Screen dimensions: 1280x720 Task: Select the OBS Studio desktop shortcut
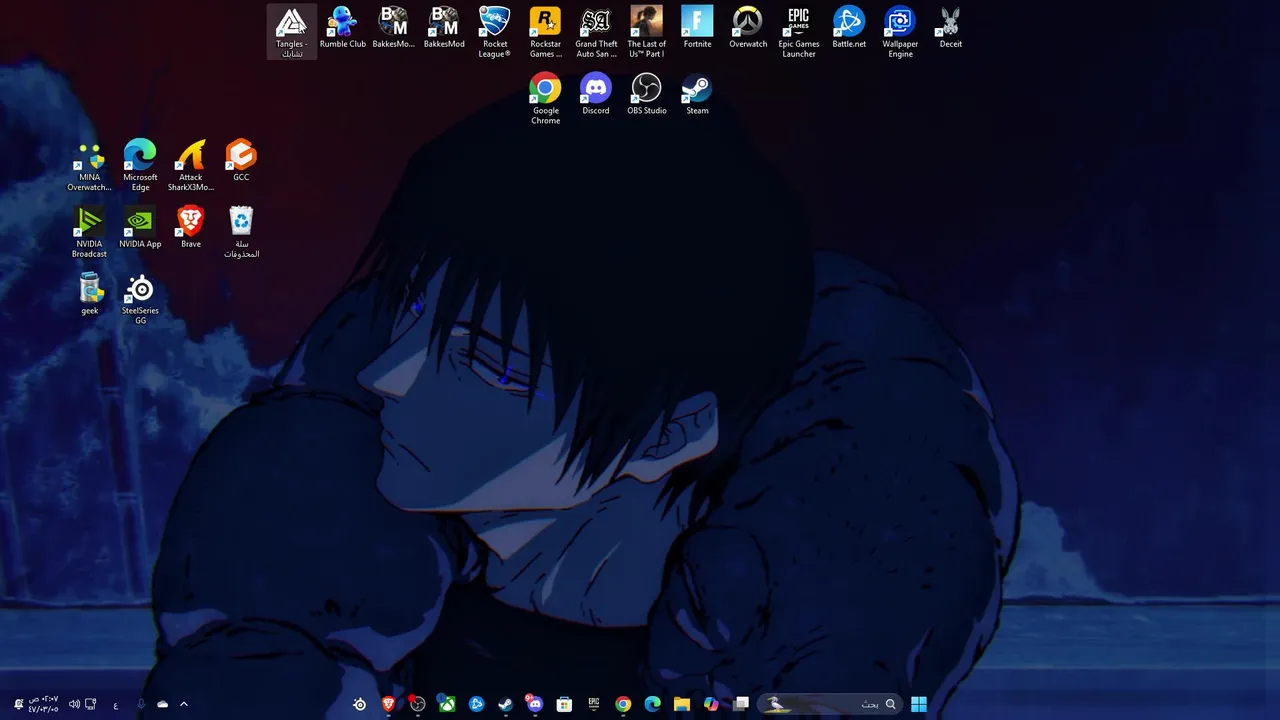(x=647, y=94)
